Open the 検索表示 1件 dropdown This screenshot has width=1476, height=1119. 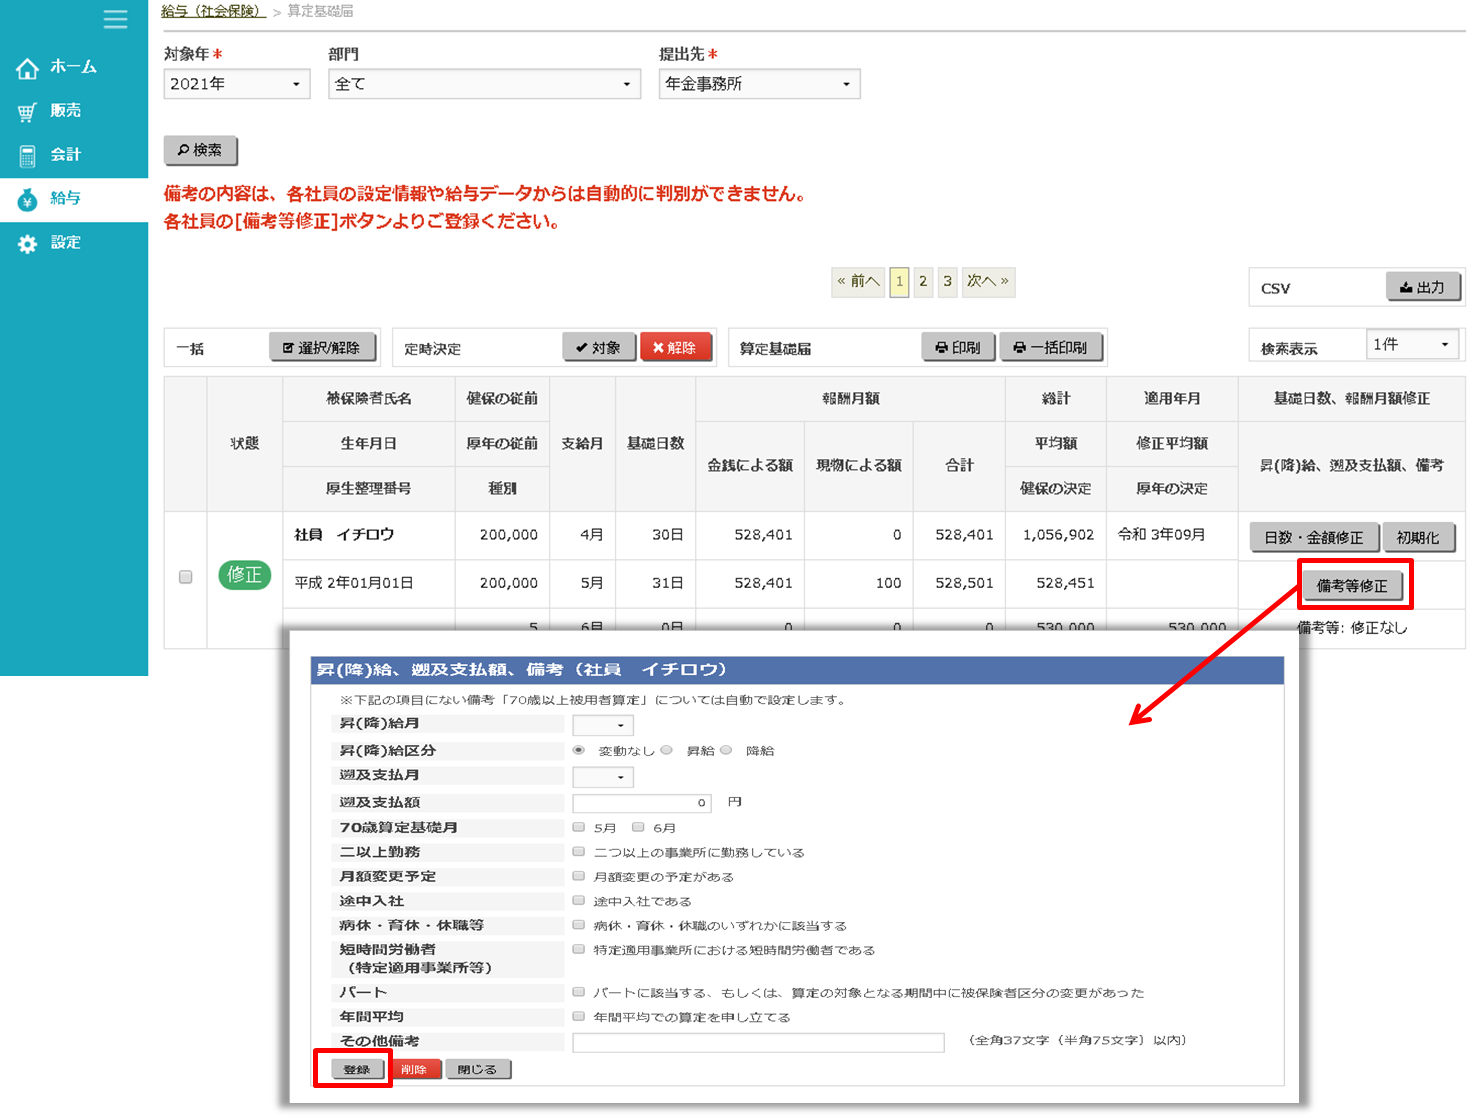(x=1411, y=345)
